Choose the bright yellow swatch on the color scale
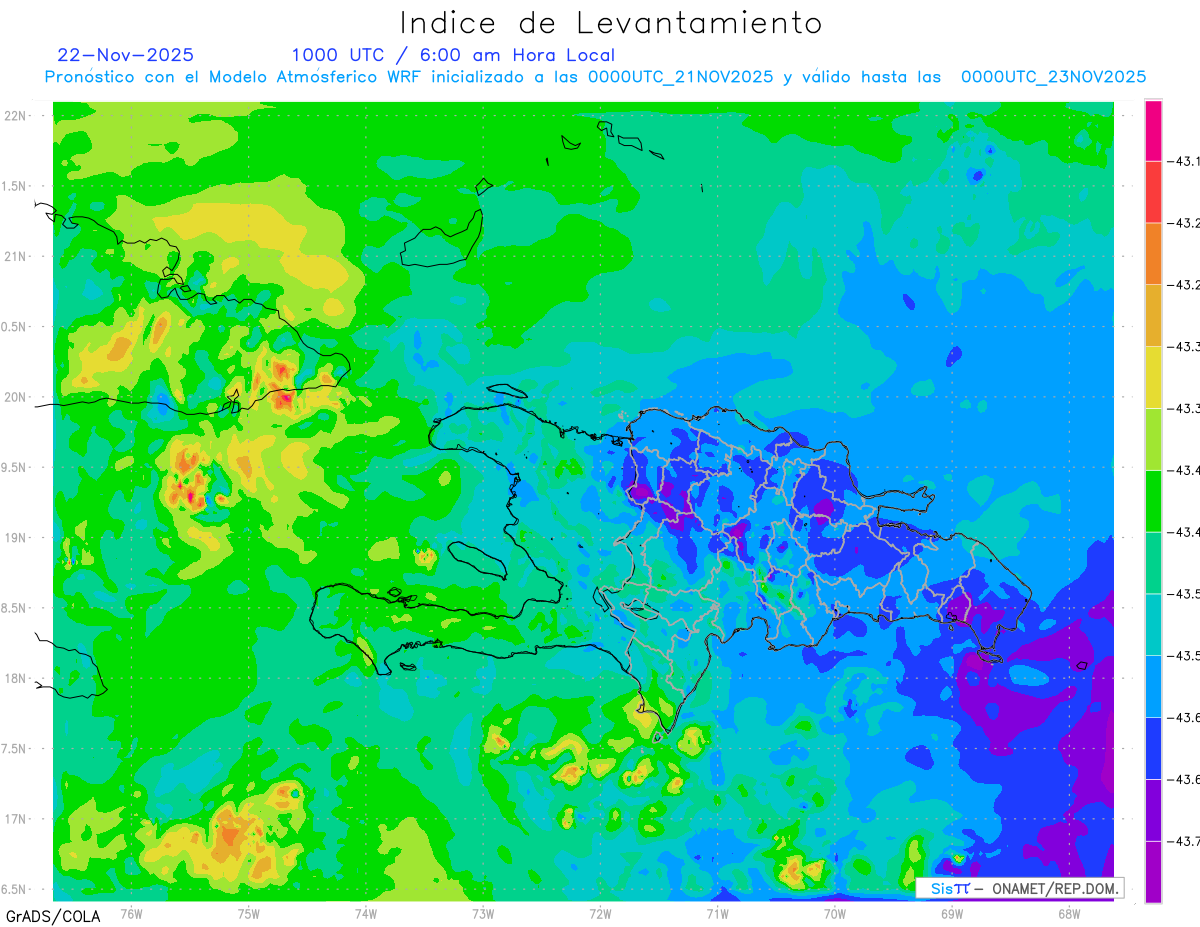Viewport: 1200px width, 927px height. (1153, 378)
